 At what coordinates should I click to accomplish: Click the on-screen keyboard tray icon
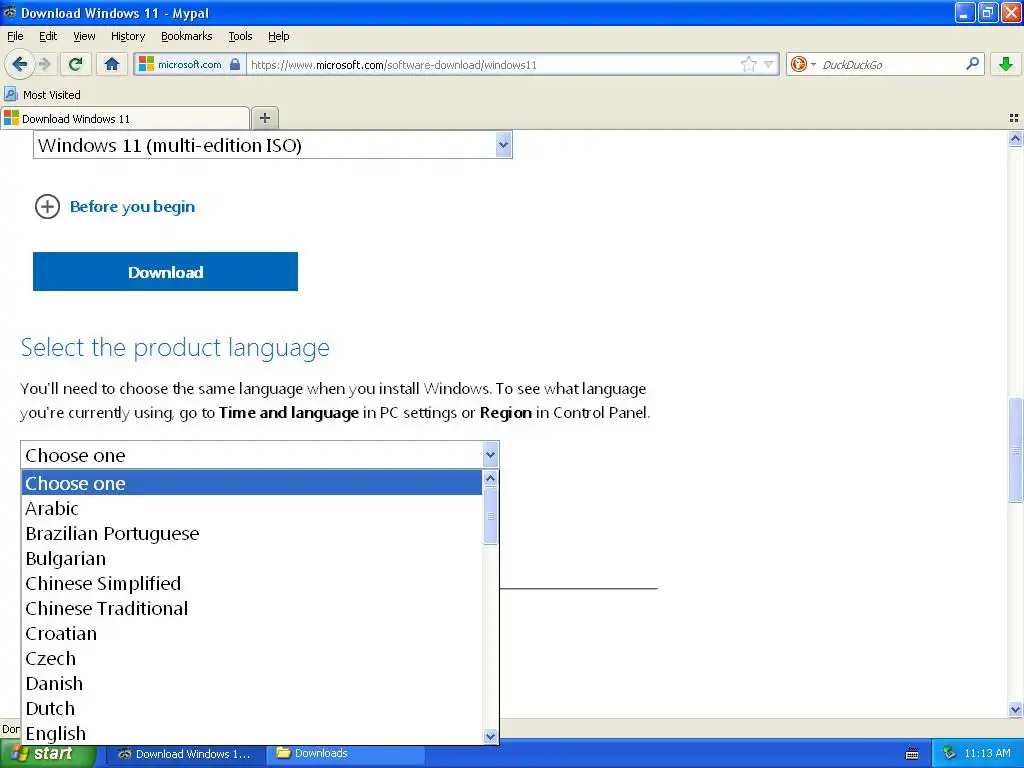(912, 754)
